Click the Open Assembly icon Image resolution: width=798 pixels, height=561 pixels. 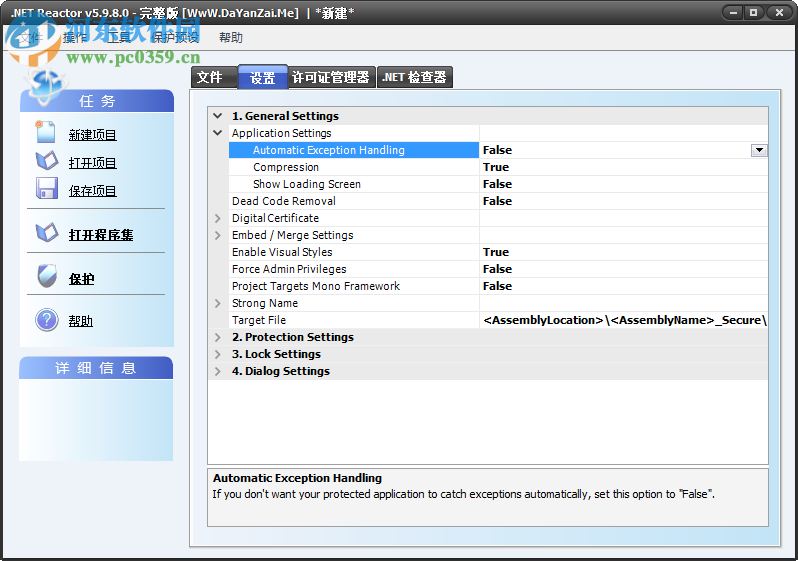tap(47, 233)
